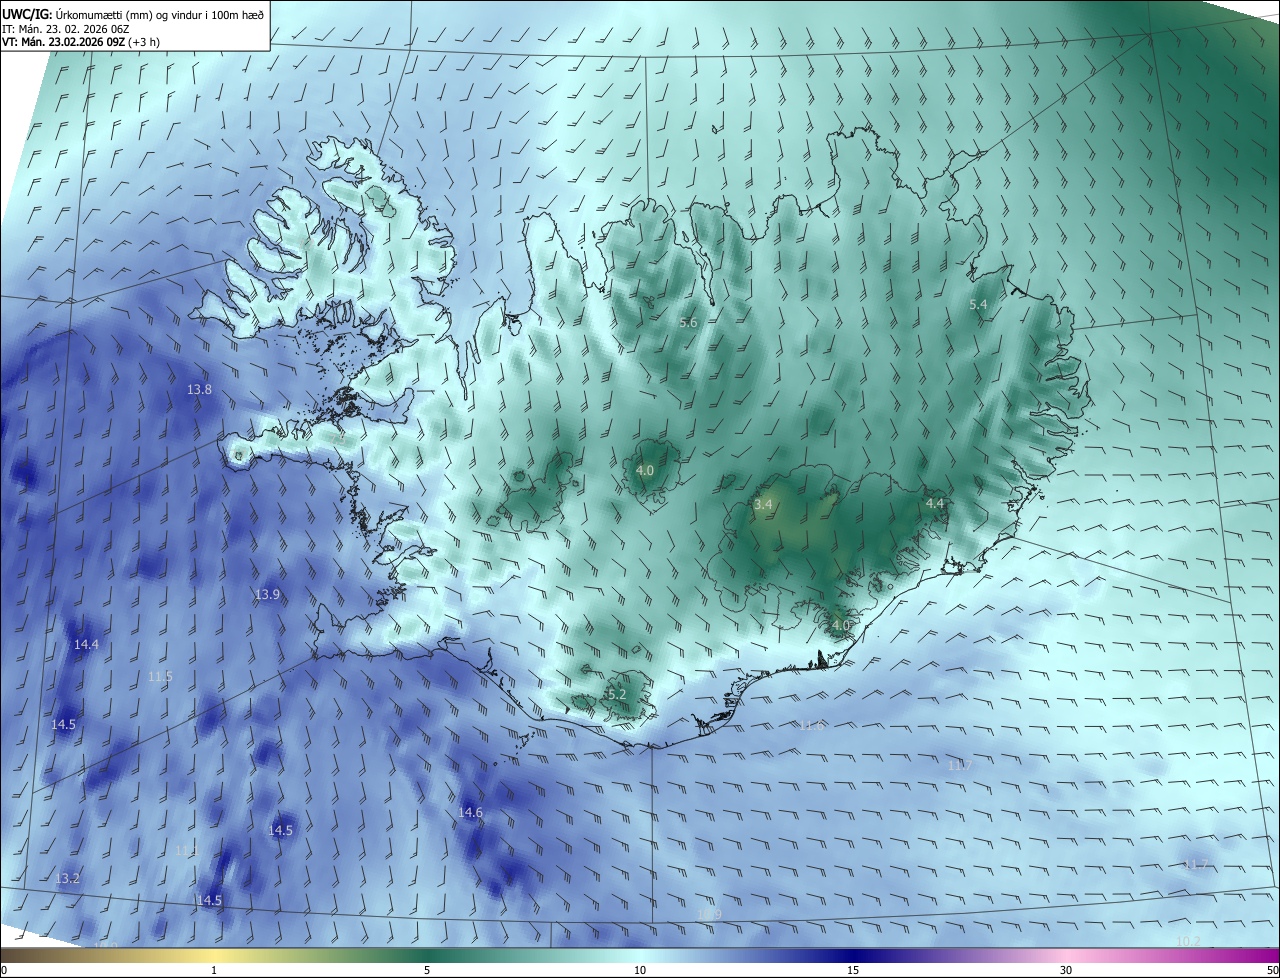Click the 5 tick on colour scale
This screenshot has width=1280, height=978.
click(427, 970)
